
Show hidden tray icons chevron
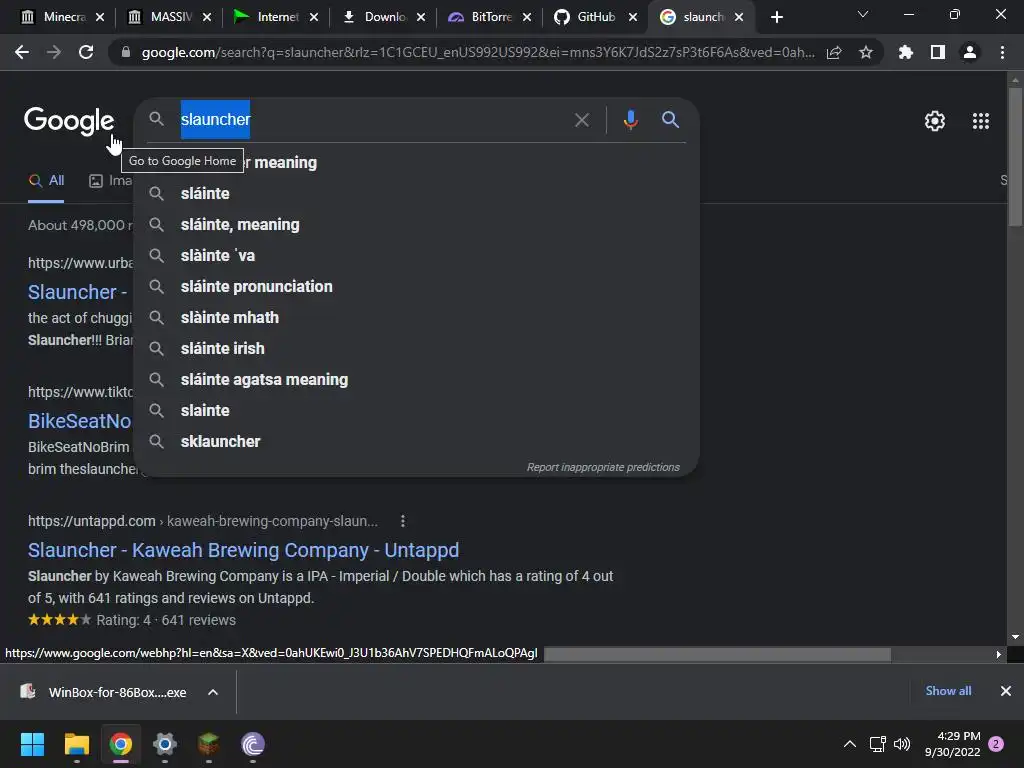(850, 744)
